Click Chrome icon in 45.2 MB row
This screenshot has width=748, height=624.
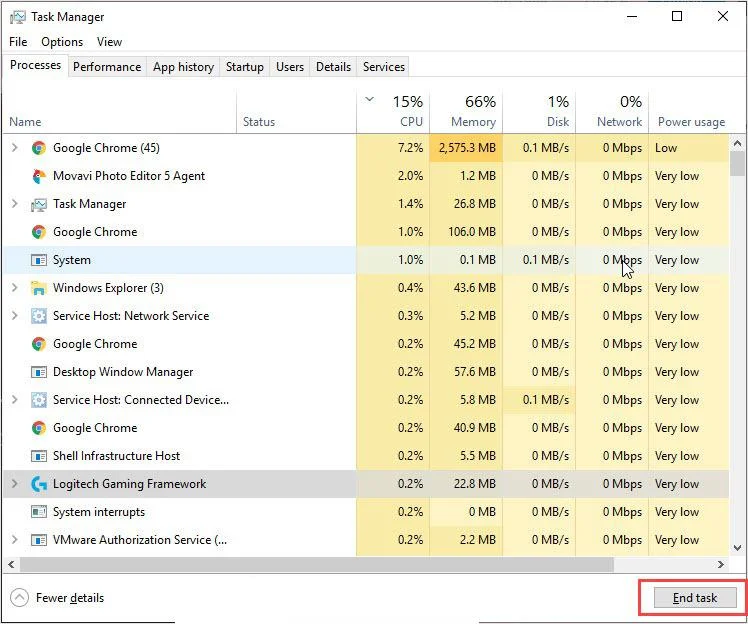(x=39, y=344)
